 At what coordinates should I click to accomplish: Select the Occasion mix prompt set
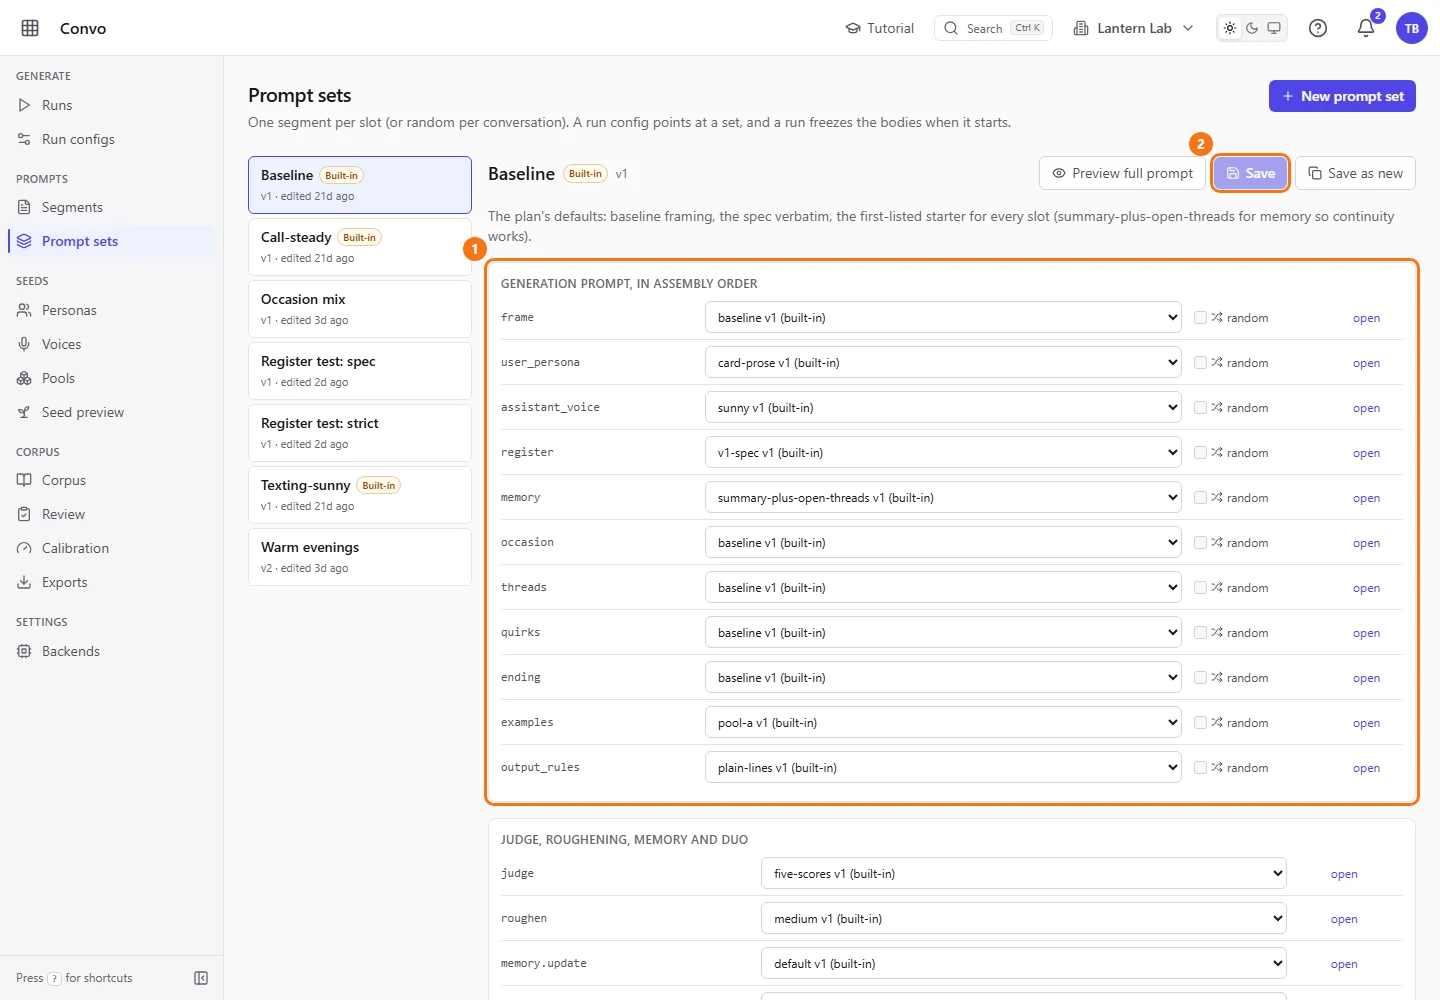point(360,309)
